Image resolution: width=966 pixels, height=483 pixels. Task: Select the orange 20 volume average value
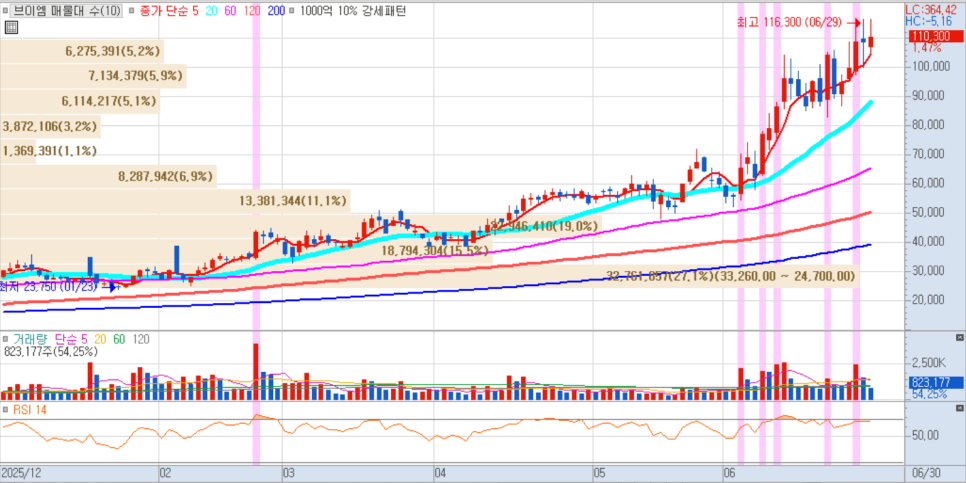[x=99, y=339]
